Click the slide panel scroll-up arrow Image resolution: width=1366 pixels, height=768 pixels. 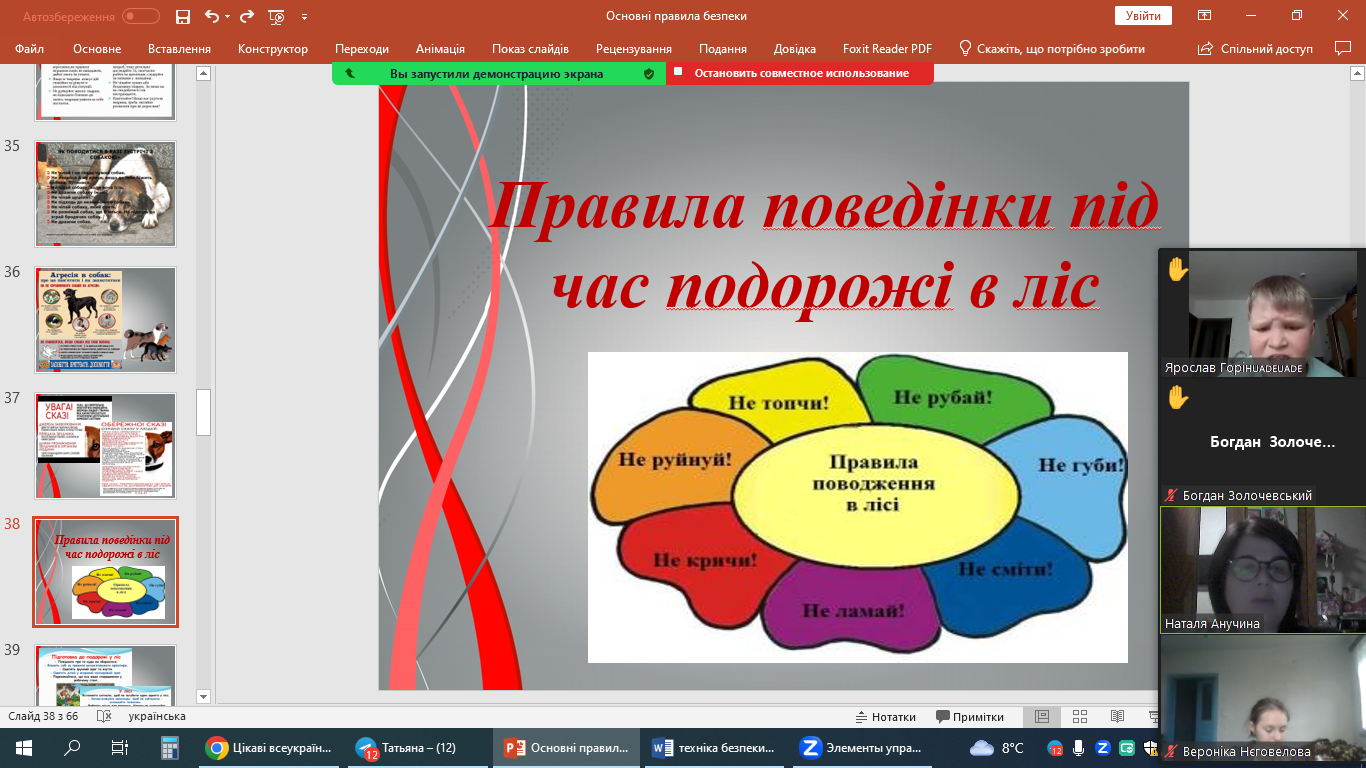pos(204,73)
